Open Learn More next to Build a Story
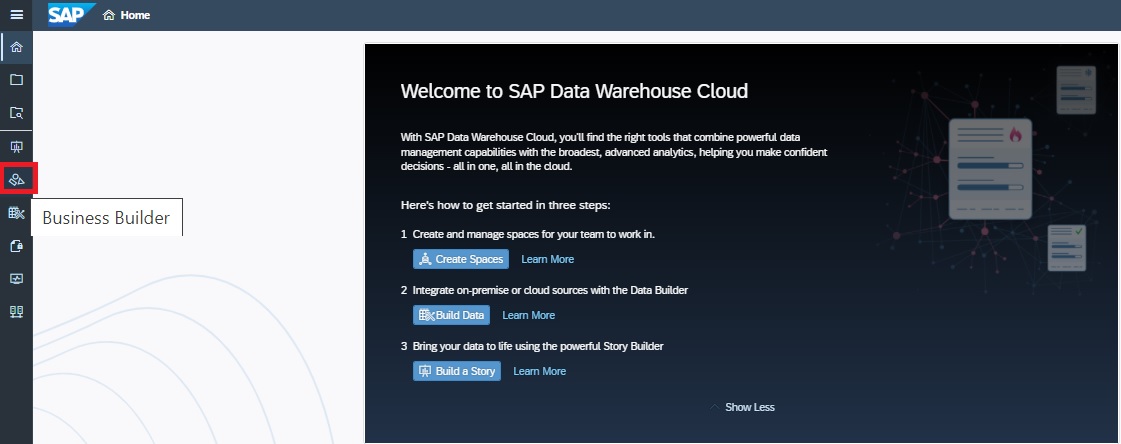 pos(539,371)
